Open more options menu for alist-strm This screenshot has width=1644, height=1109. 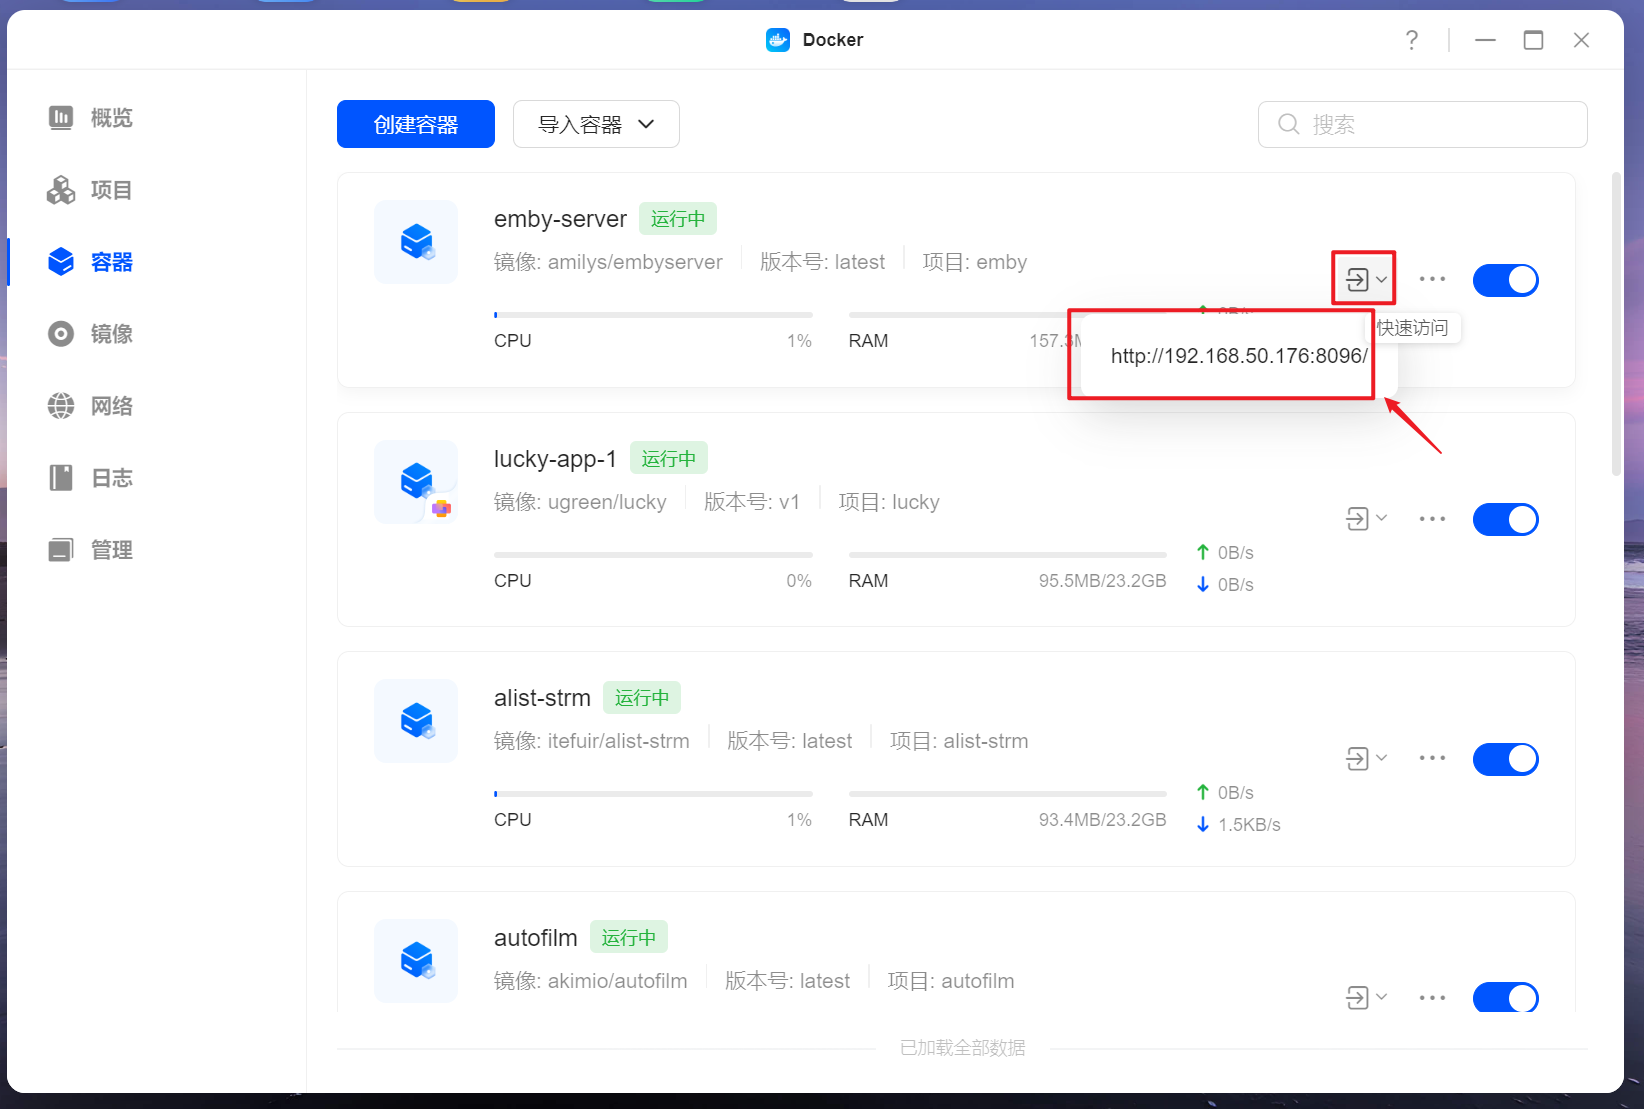[1432, 758]
